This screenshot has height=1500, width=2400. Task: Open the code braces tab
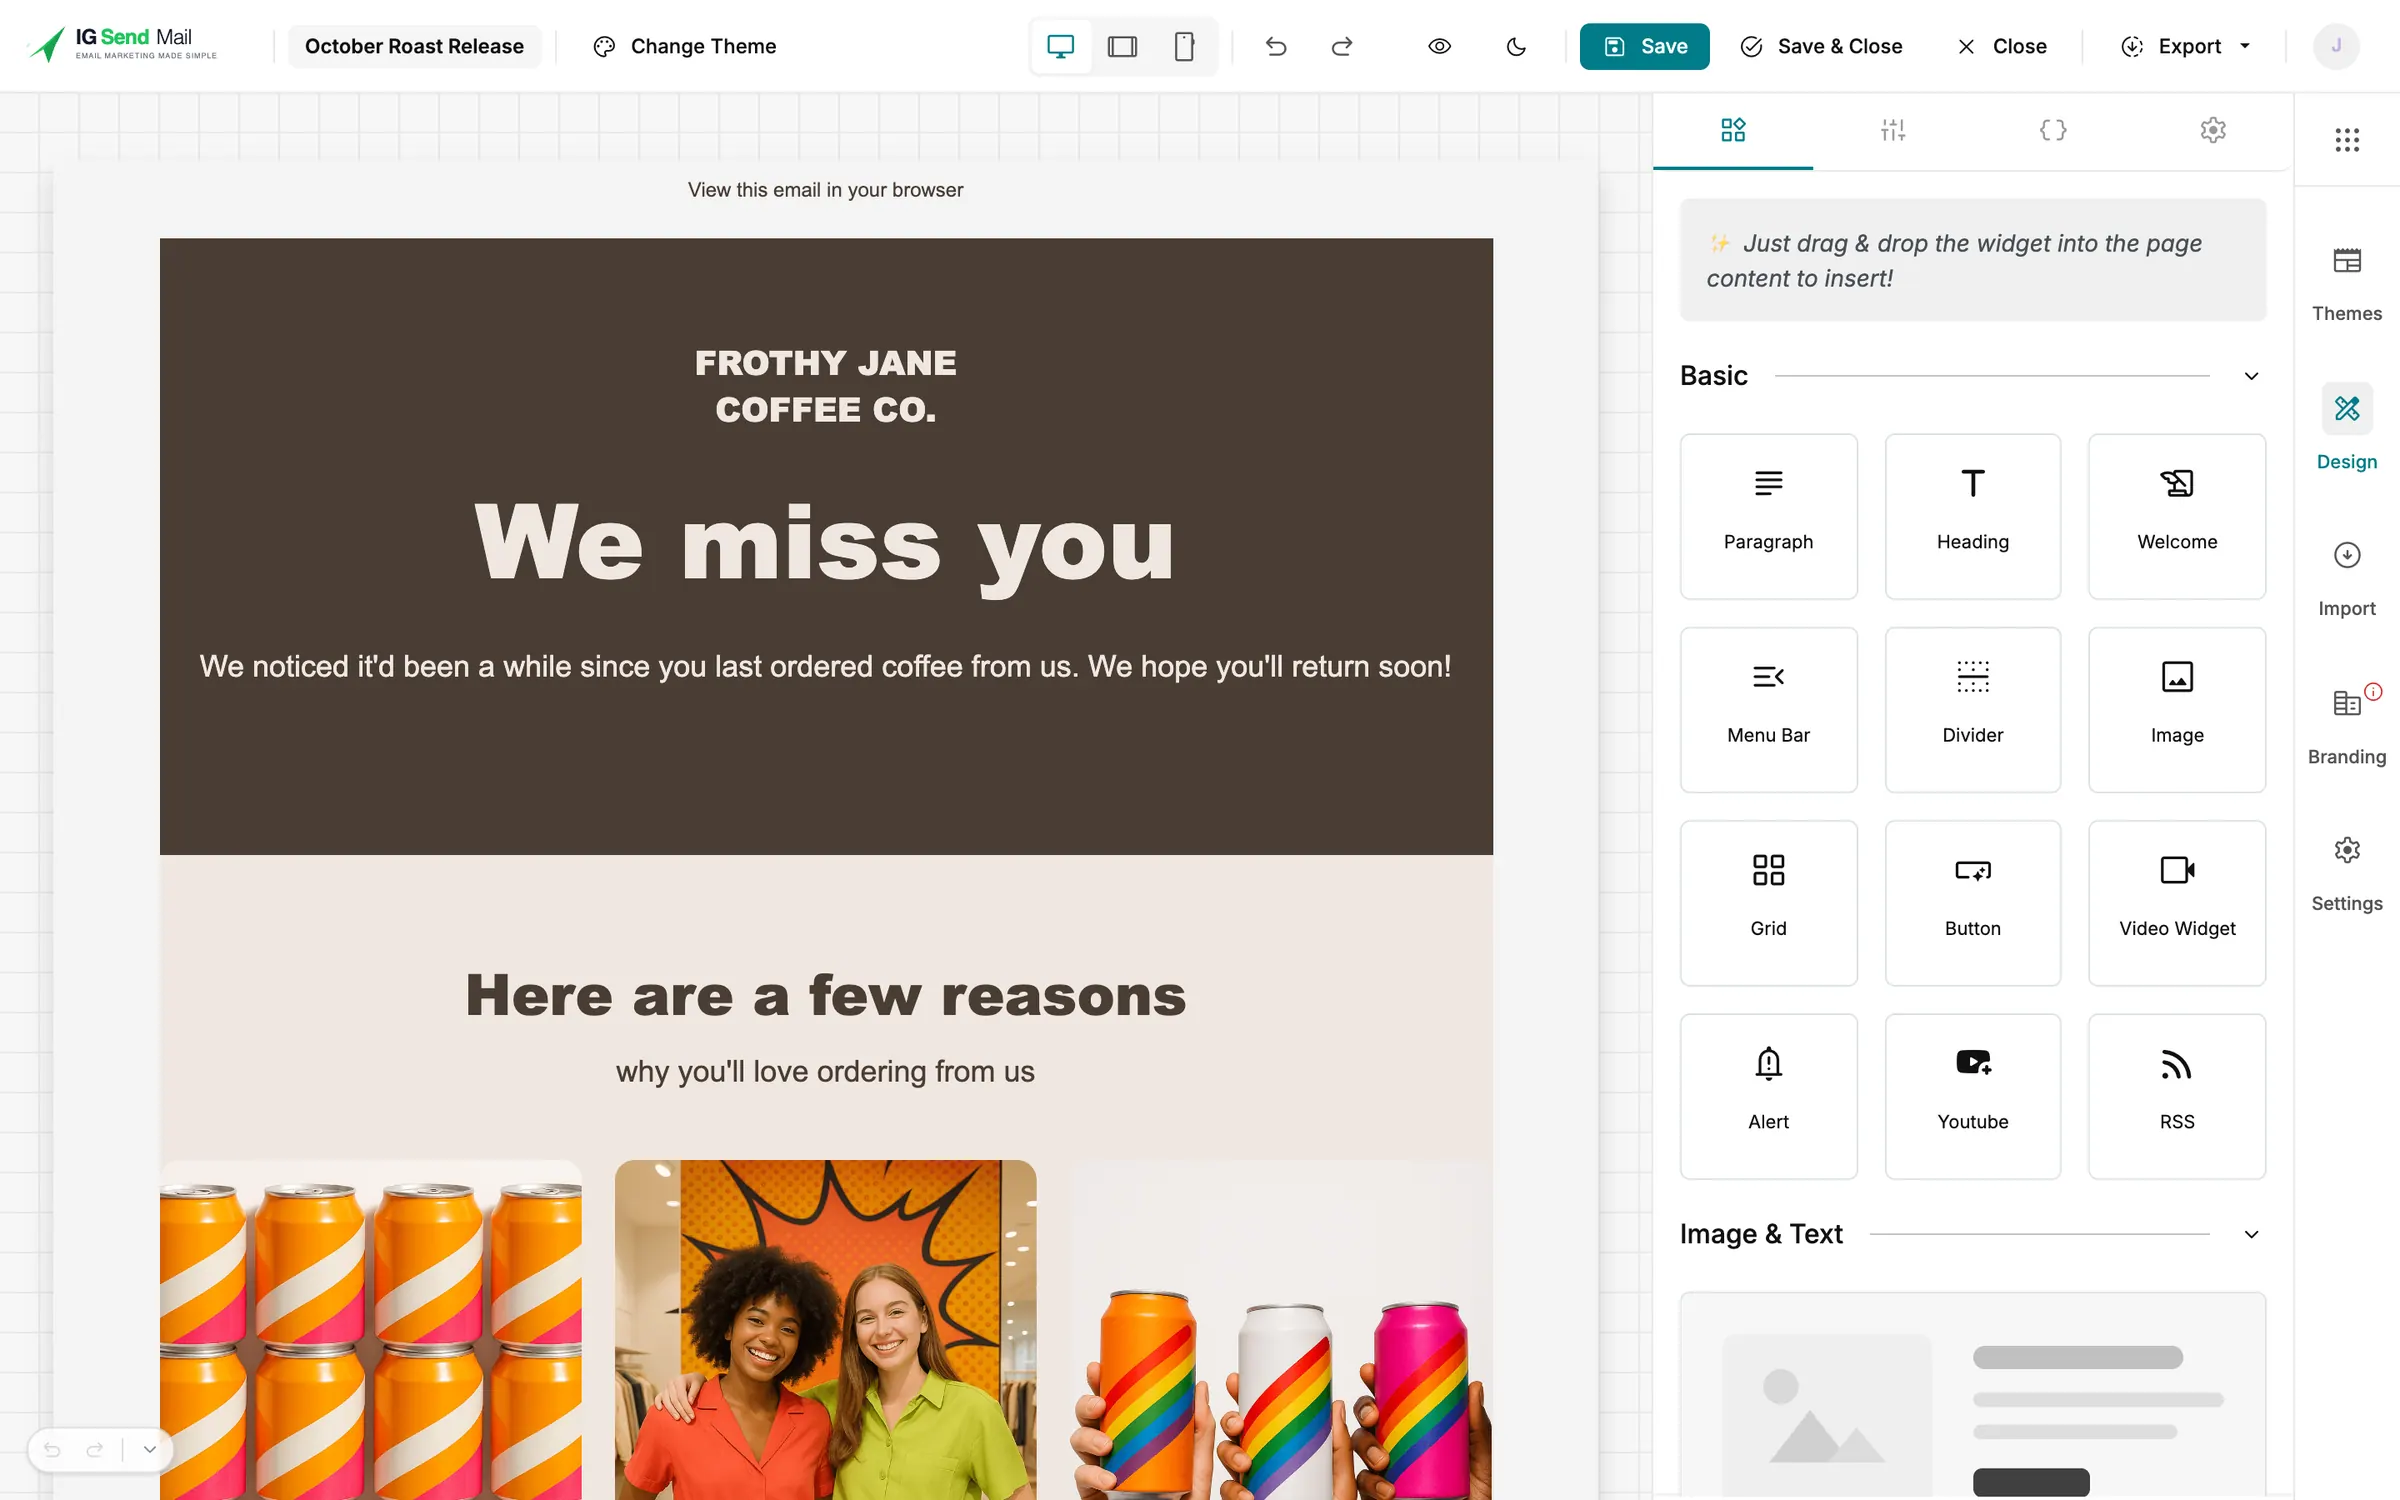2052,130
